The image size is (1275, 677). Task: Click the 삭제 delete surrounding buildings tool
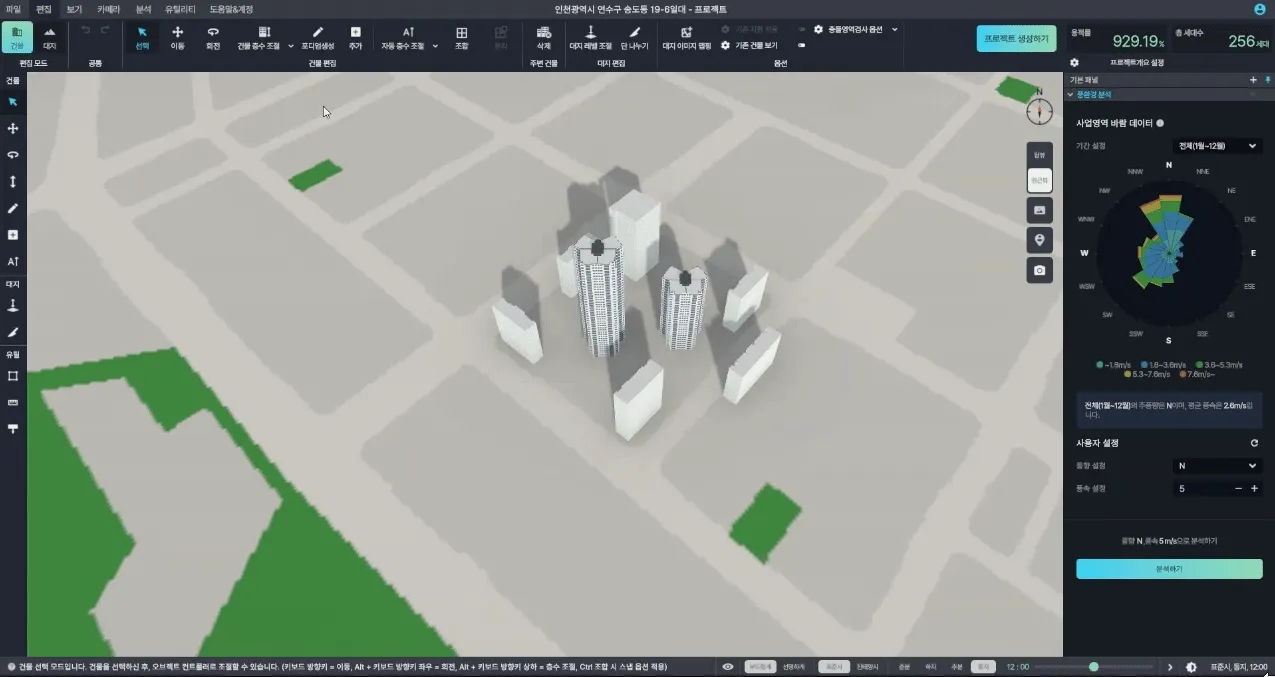[x=543, y=38]
